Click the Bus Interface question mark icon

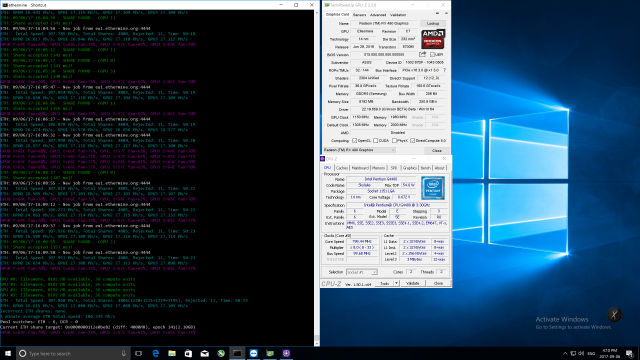pyautogui.click(x=444, y=70)
